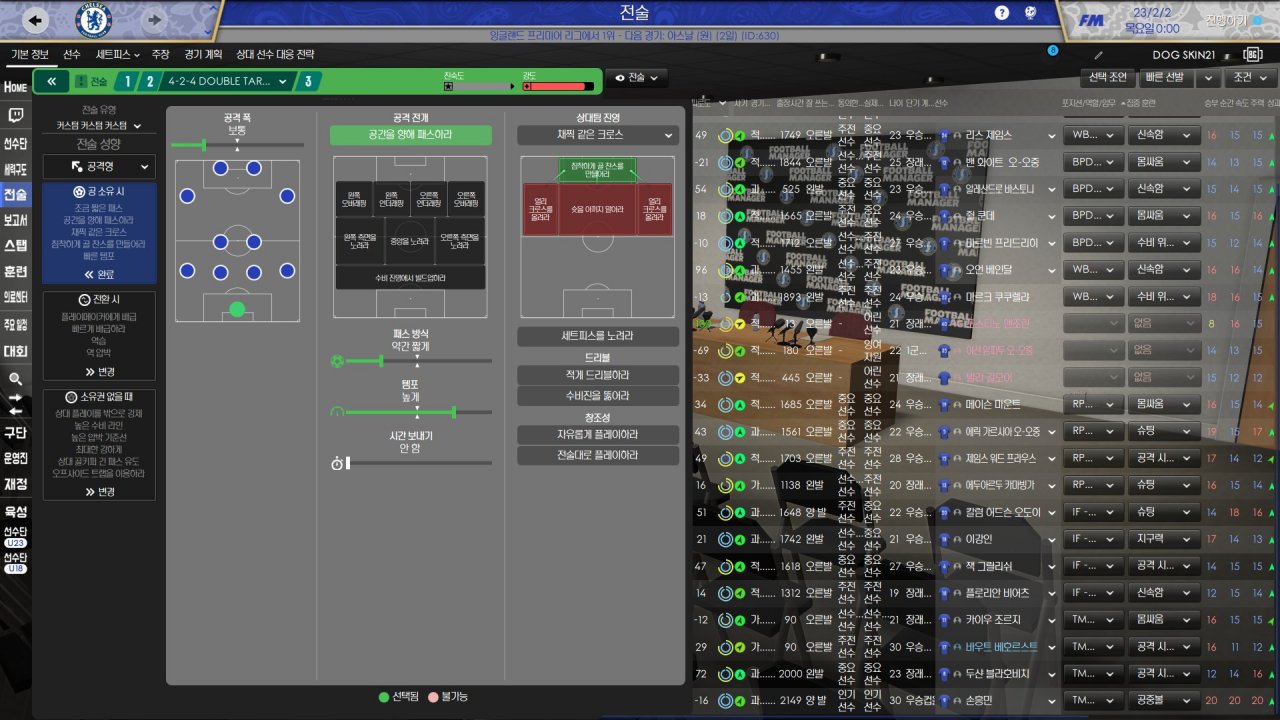This screenshot has width=1280, height=720.
Task: Click the BG background icon
Action: 1251,54
